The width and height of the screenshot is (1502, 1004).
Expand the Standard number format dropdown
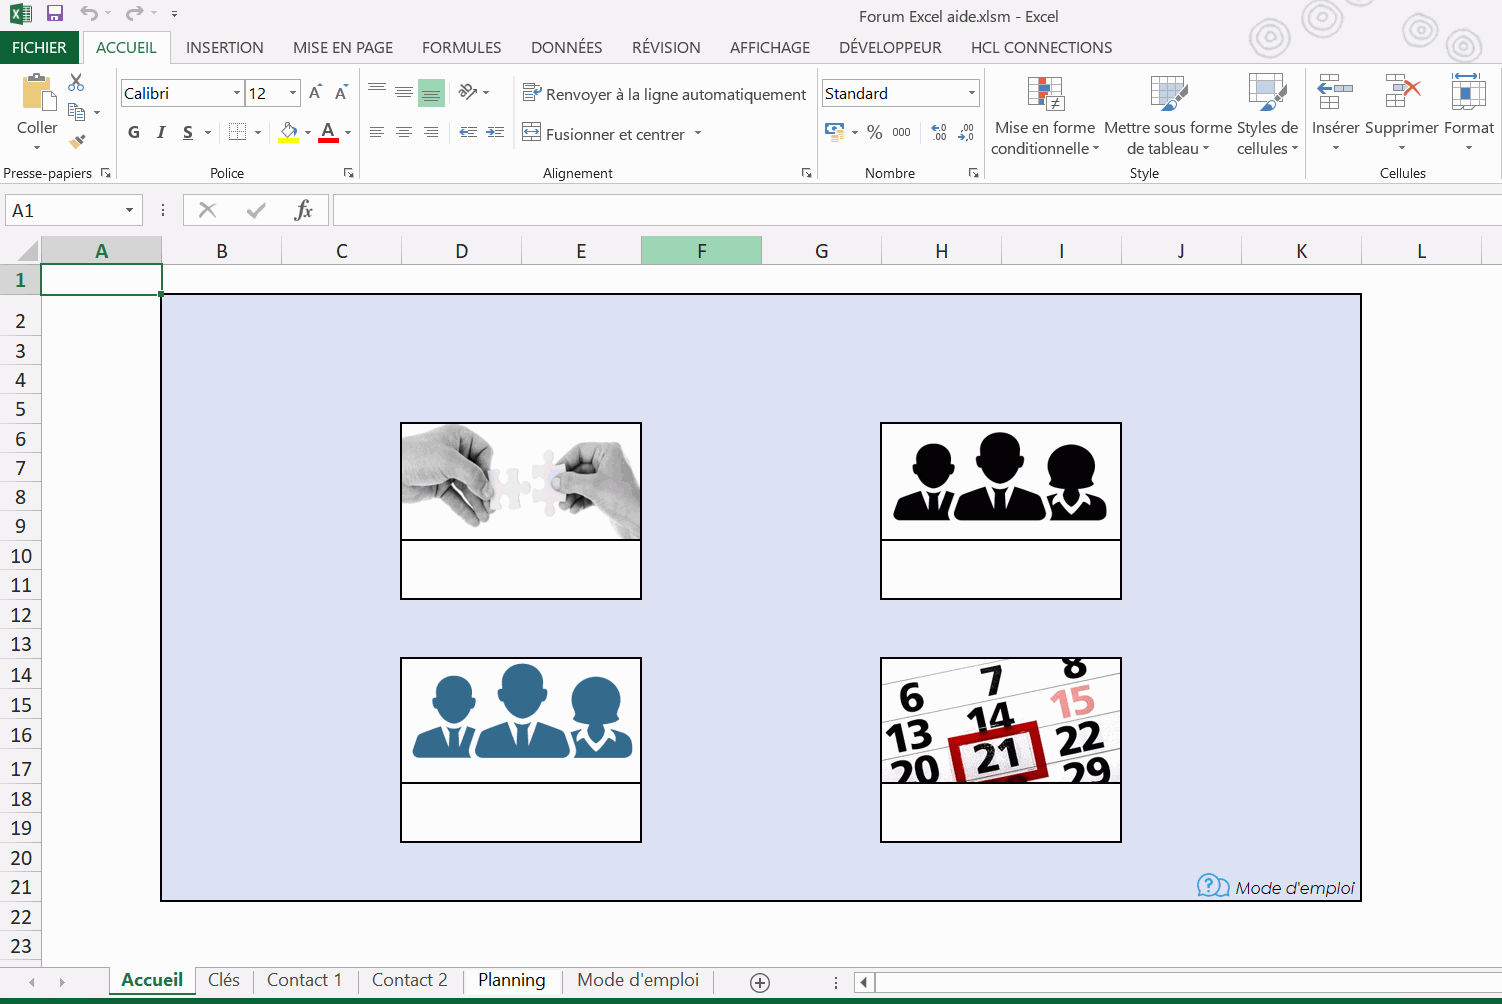(971, 93)
